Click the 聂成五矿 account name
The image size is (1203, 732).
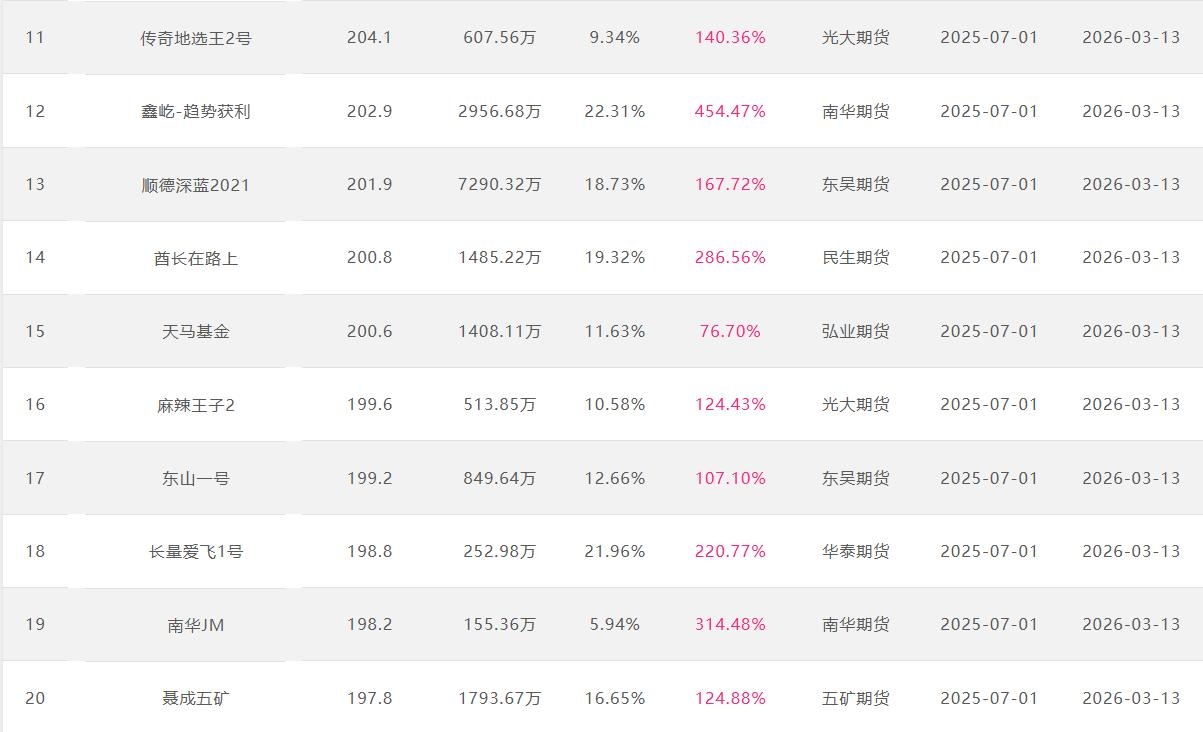click(196, 698)
